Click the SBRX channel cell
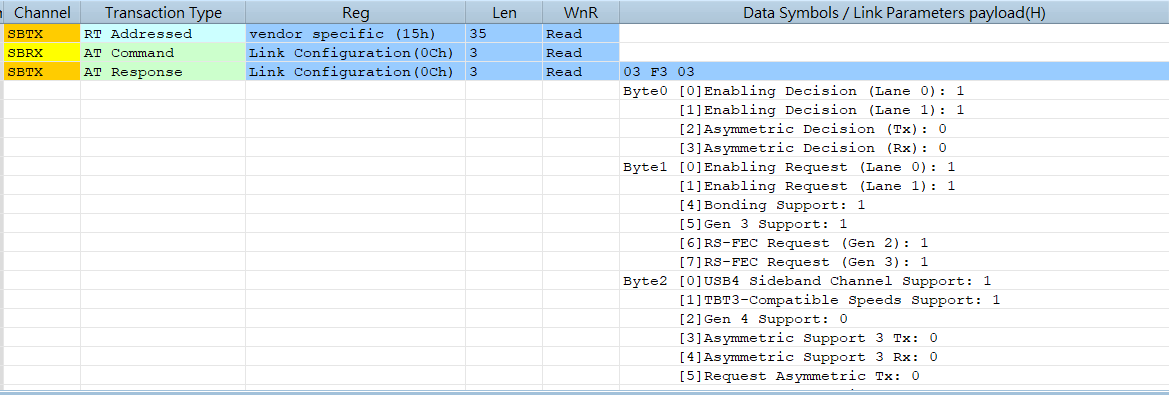Image resolution: width=1169 pixels, height=395 pixels. [42, 53]
